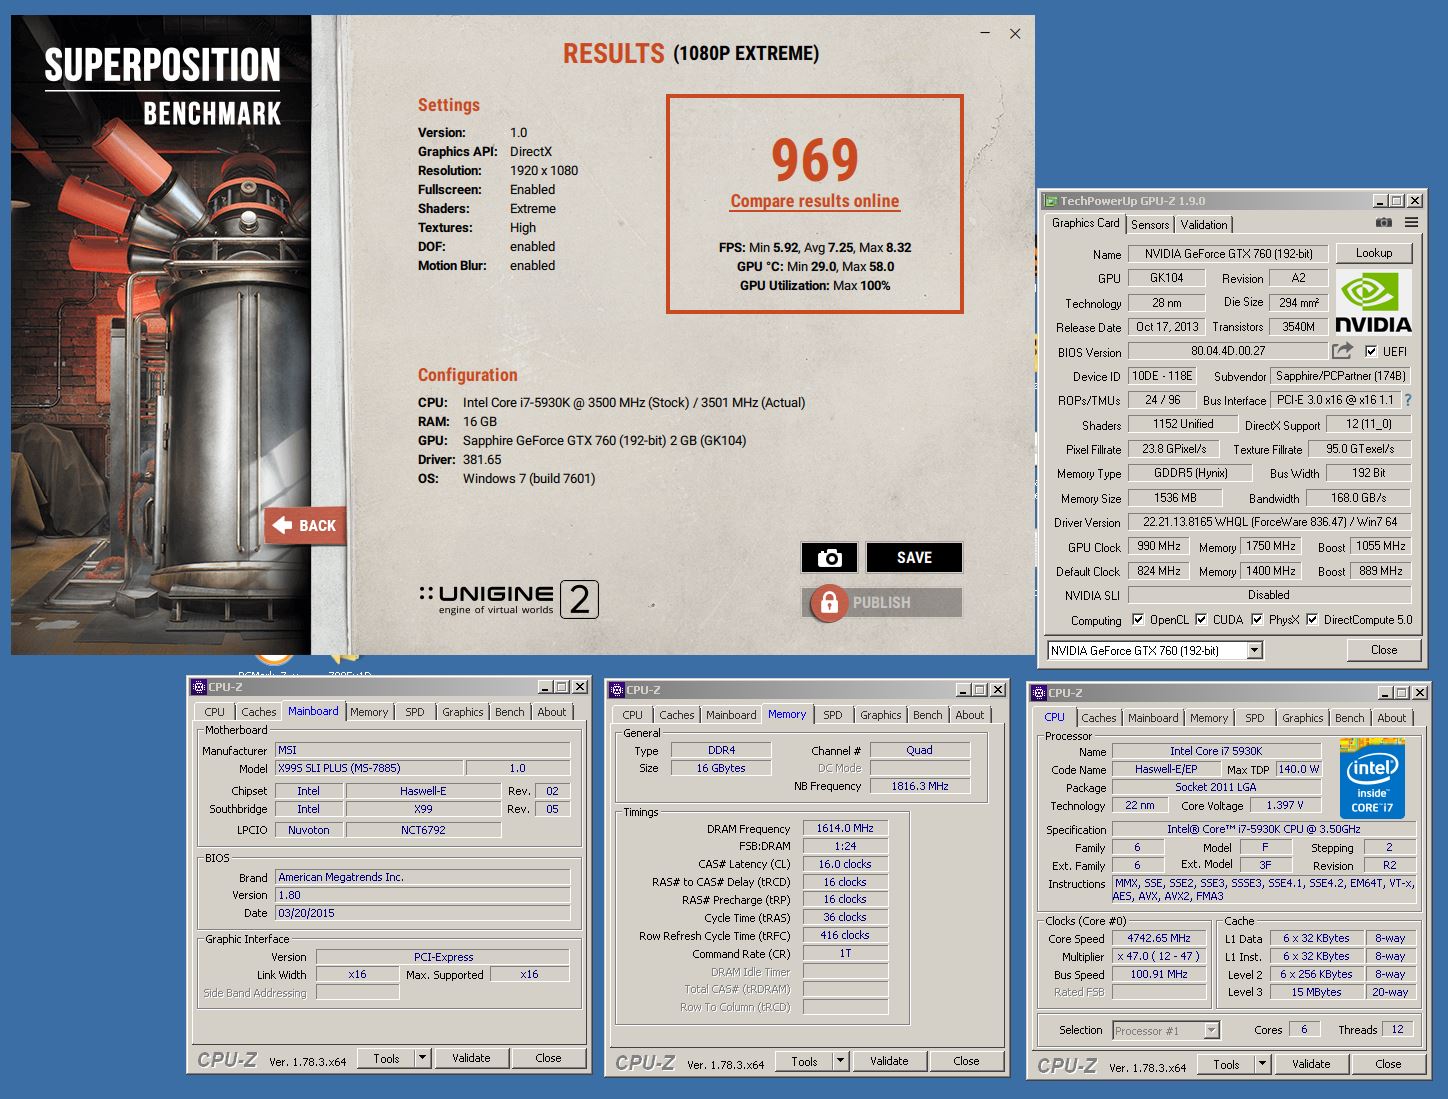Click the BIOS Version field 80.04.4D.00.27
1448x1099 pixels.
click(x=1228, y=351)
